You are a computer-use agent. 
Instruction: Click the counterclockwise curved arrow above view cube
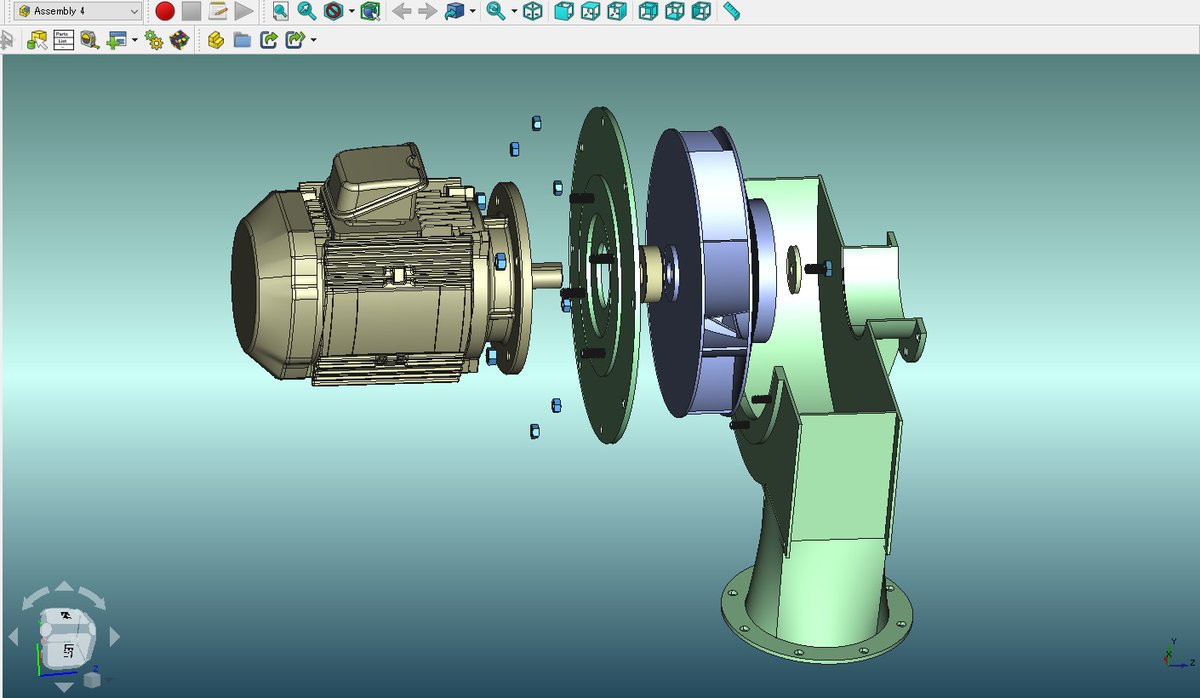(34, 599)
